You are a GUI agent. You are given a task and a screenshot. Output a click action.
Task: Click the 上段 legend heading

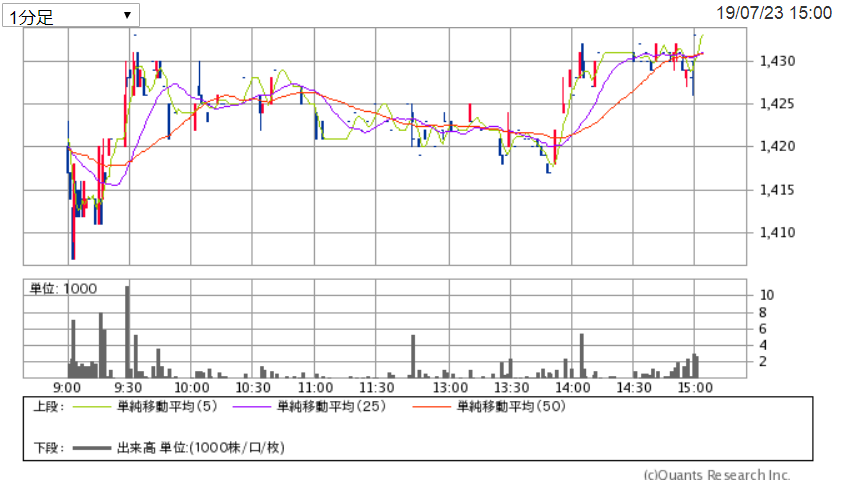[49, 407]
